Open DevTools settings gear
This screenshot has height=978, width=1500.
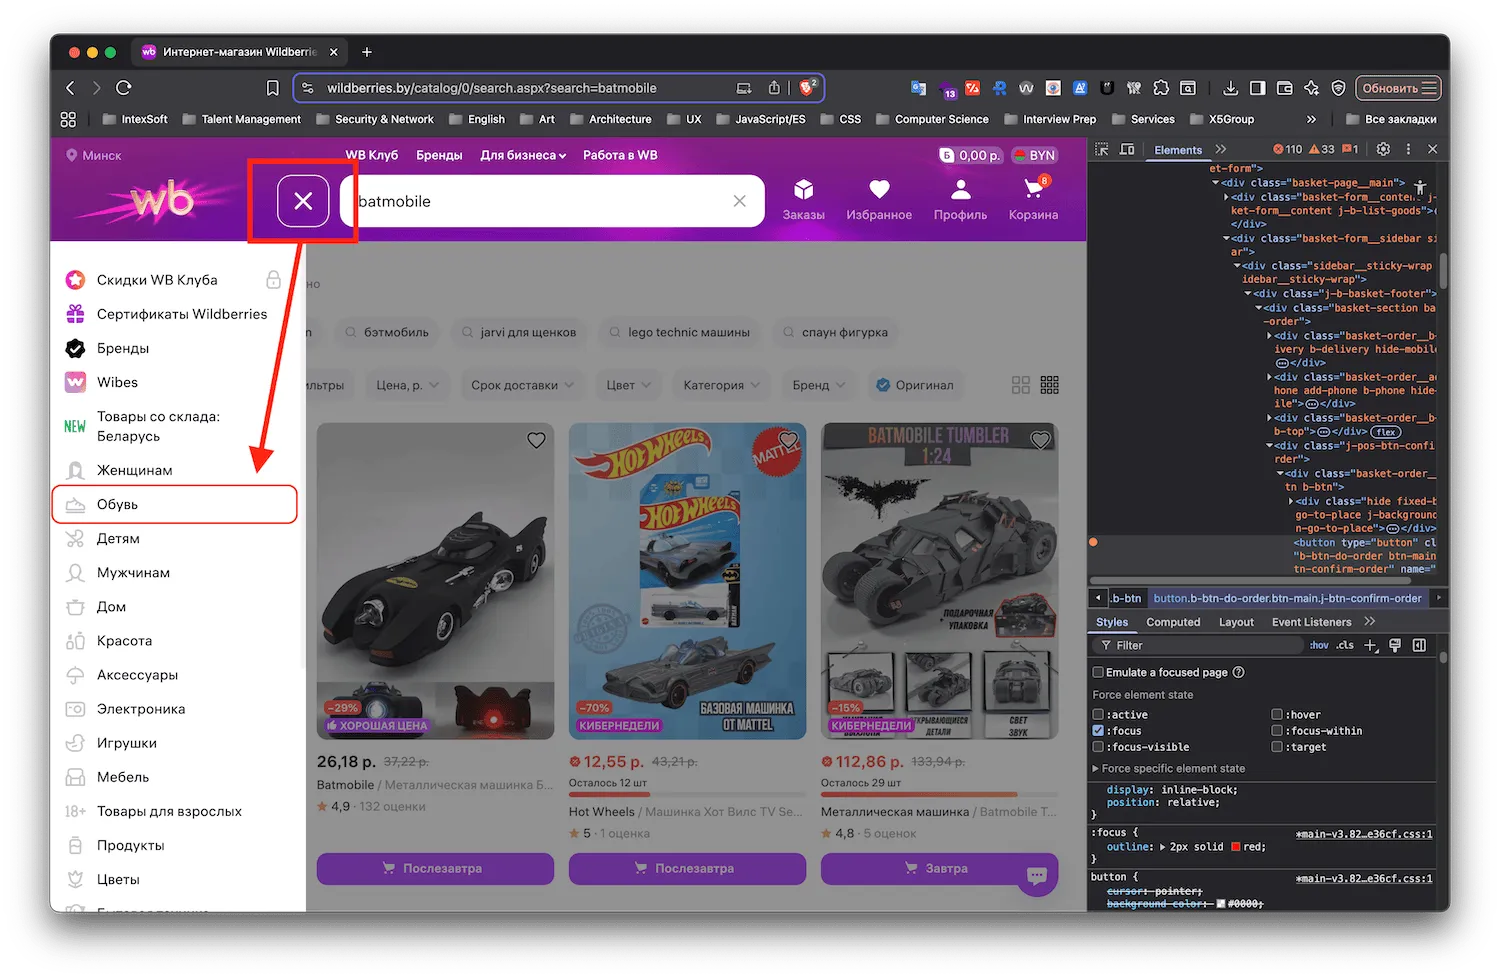coord(1383,149)
